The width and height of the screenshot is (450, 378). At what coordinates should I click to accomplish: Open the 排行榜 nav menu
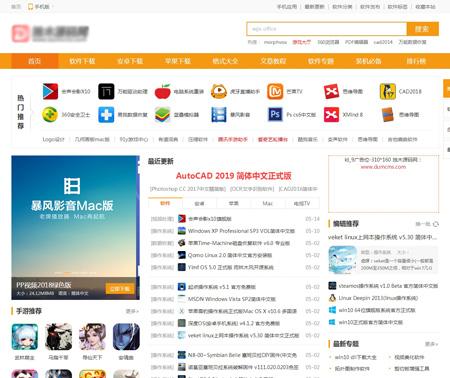coord(416,61)
